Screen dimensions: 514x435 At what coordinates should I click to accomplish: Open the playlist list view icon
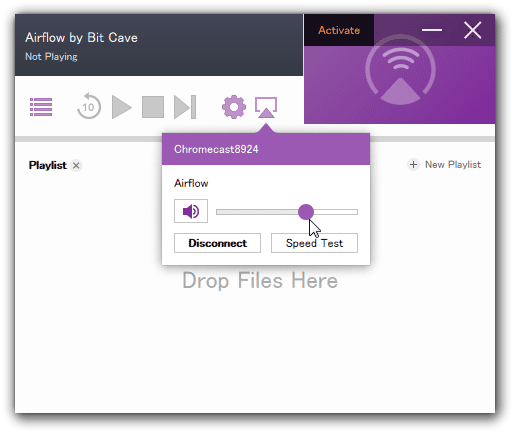coord(41,107)
